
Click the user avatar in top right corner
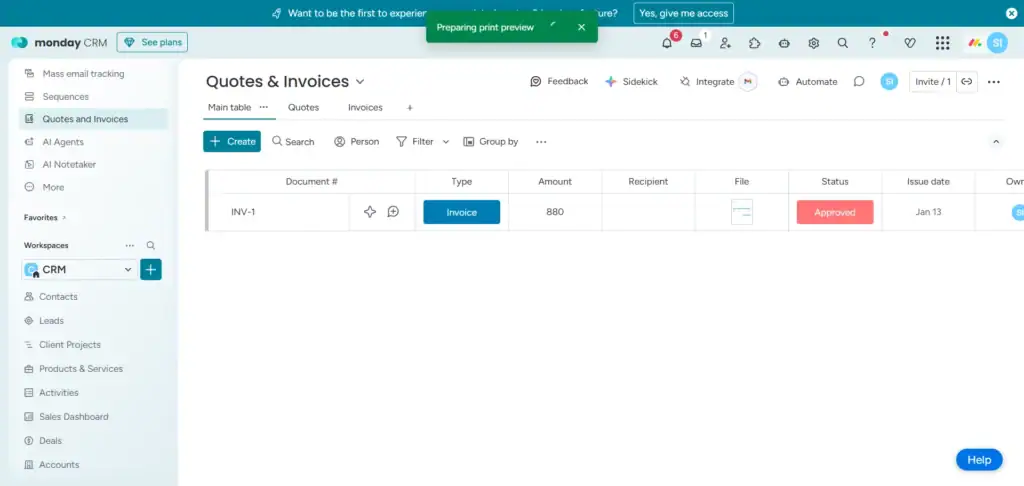(x=997, y=43)
